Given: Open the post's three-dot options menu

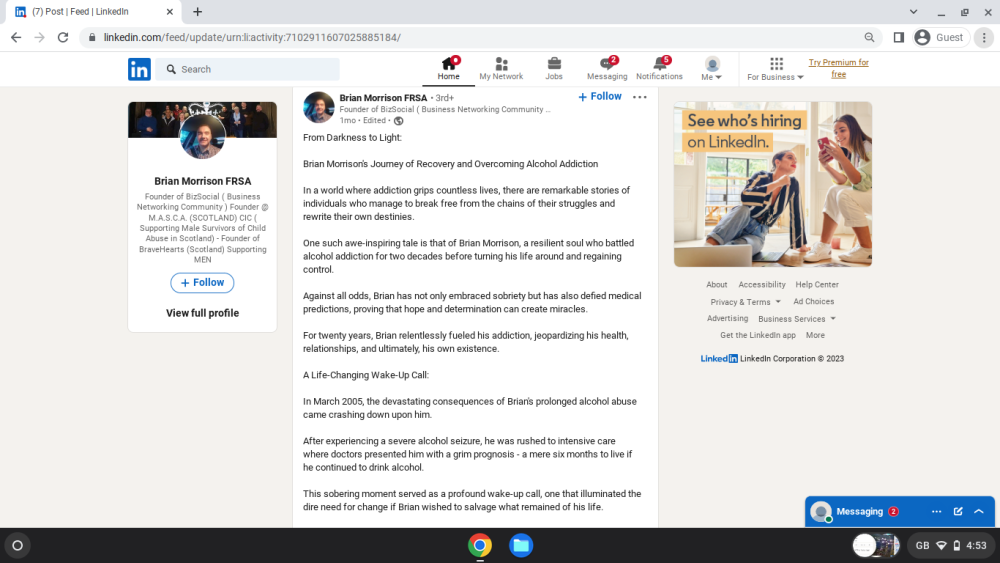Looking at the screenshot, I should (639, 97).
